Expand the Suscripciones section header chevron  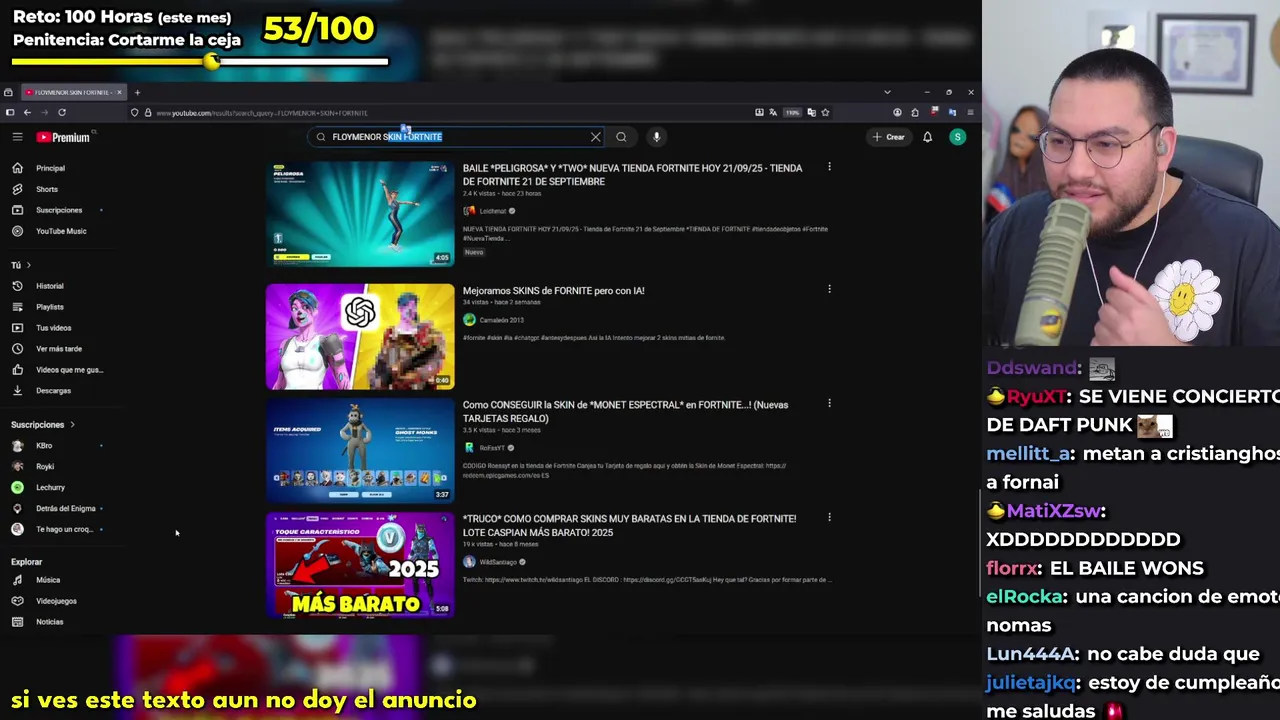click(x=72, y=425)
